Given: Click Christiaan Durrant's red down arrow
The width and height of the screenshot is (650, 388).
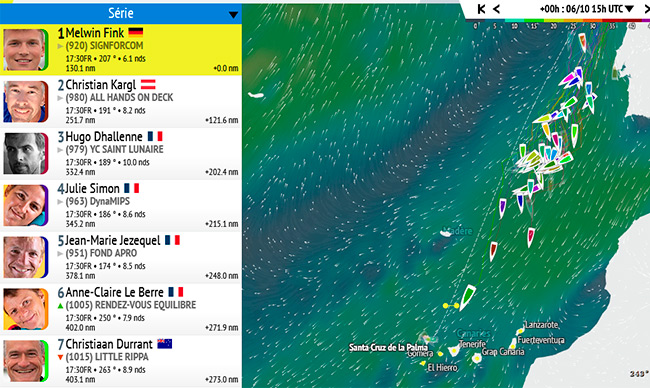Looking at the screenshot, I should 60,357.
